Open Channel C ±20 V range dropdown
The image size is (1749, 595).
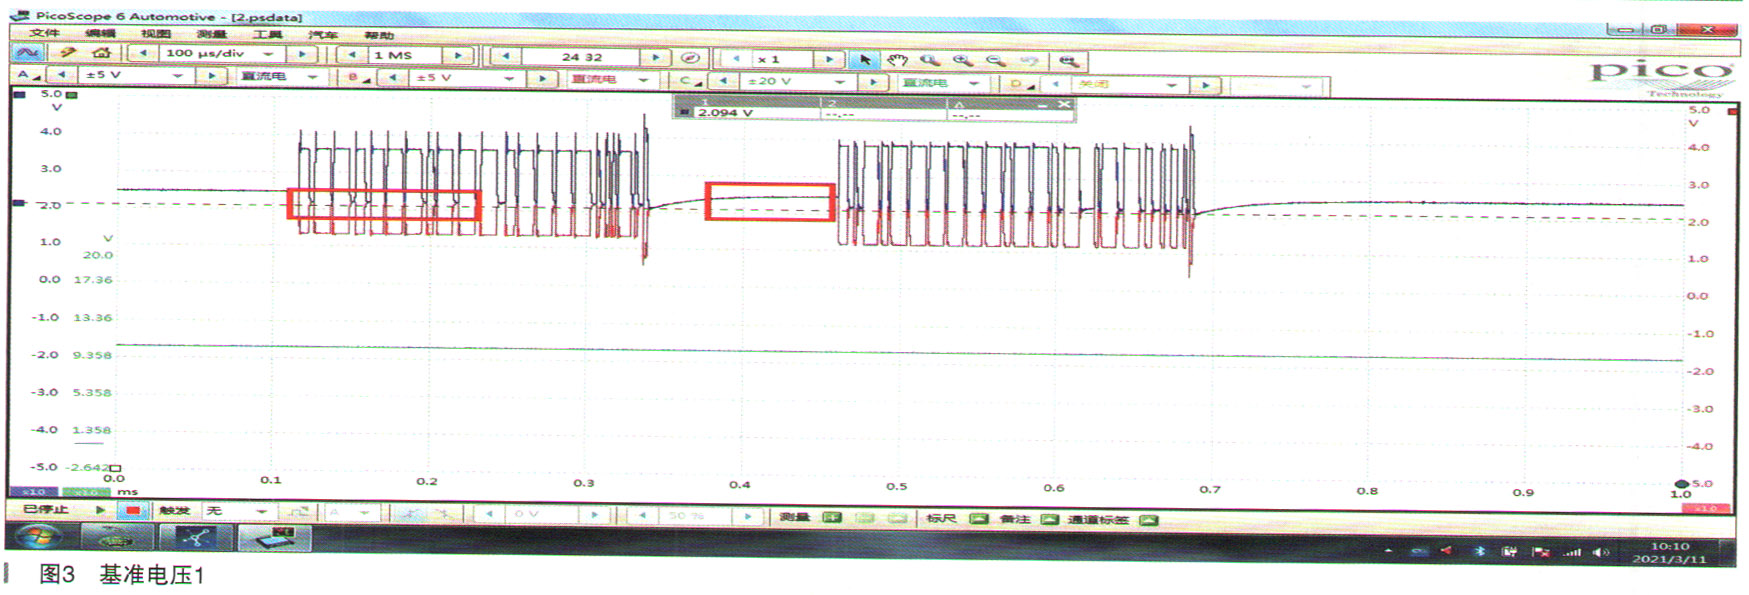(840, 82)
